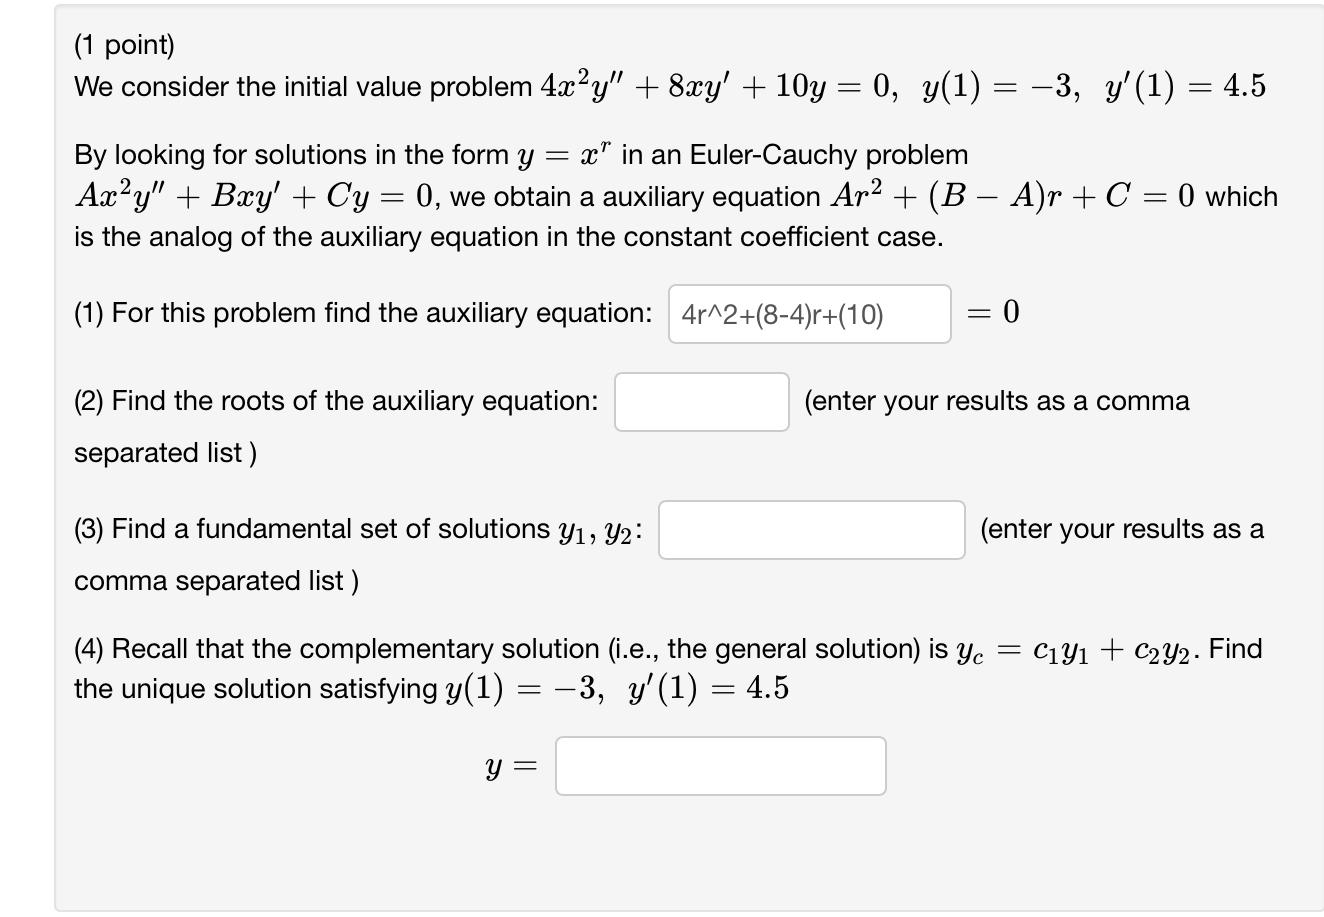Select the answer field for comma separated roots

[x=701, y=401]
